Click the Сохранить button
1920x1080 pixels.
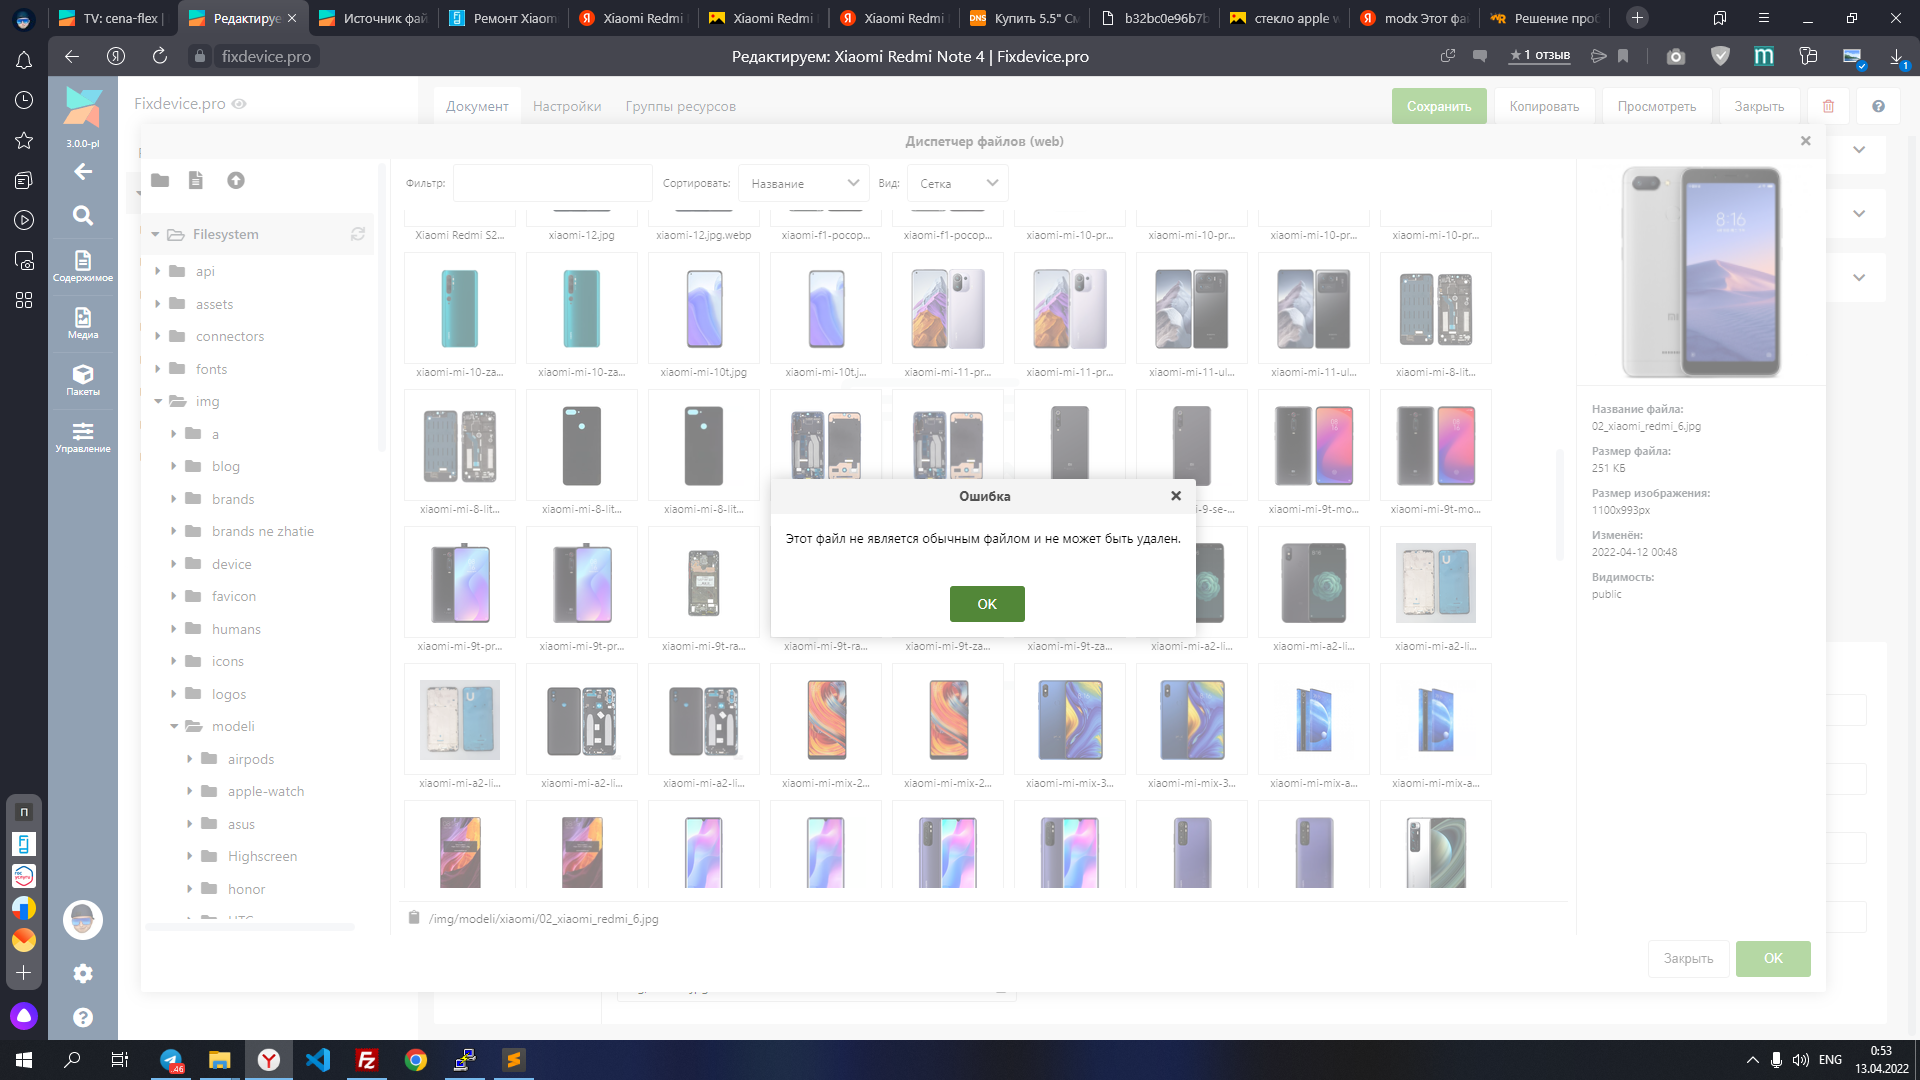click(x=1439, y=106)
